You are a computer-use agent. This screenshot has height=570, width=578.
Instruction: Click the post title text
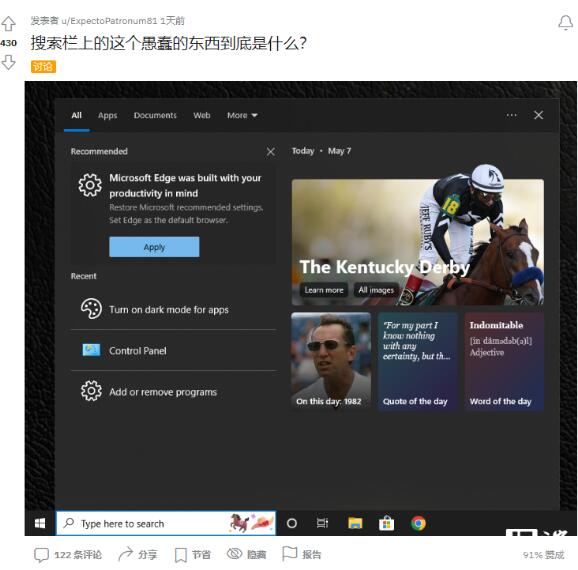coord(168,43)
